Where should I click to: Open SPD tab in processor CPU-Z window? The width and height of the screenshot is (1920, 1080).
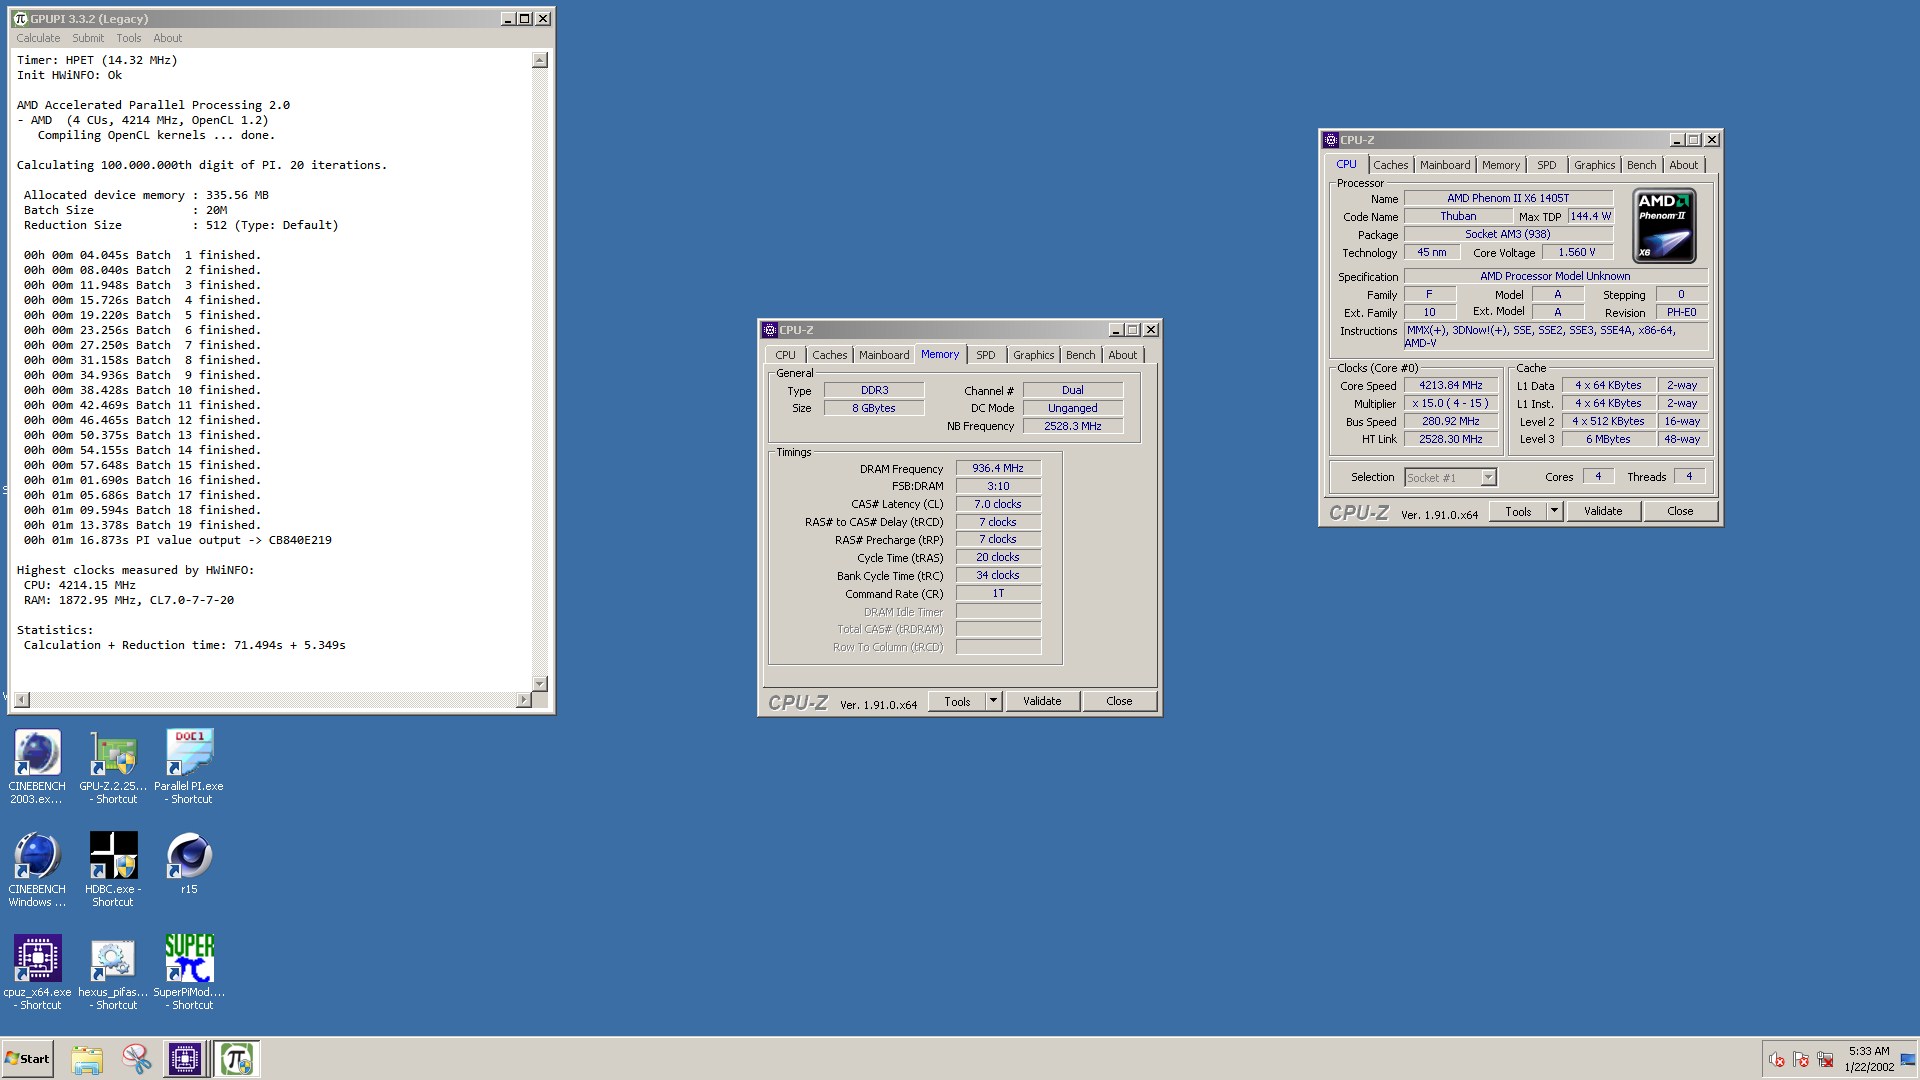(1547, 165)
